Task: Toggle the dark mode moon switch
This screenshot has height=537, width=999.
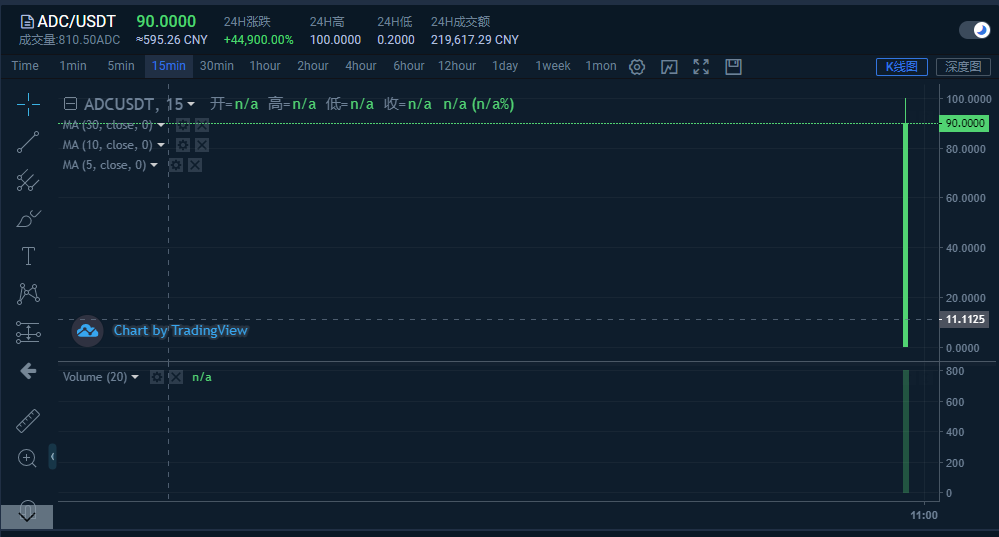Action: tap(974, 30)
